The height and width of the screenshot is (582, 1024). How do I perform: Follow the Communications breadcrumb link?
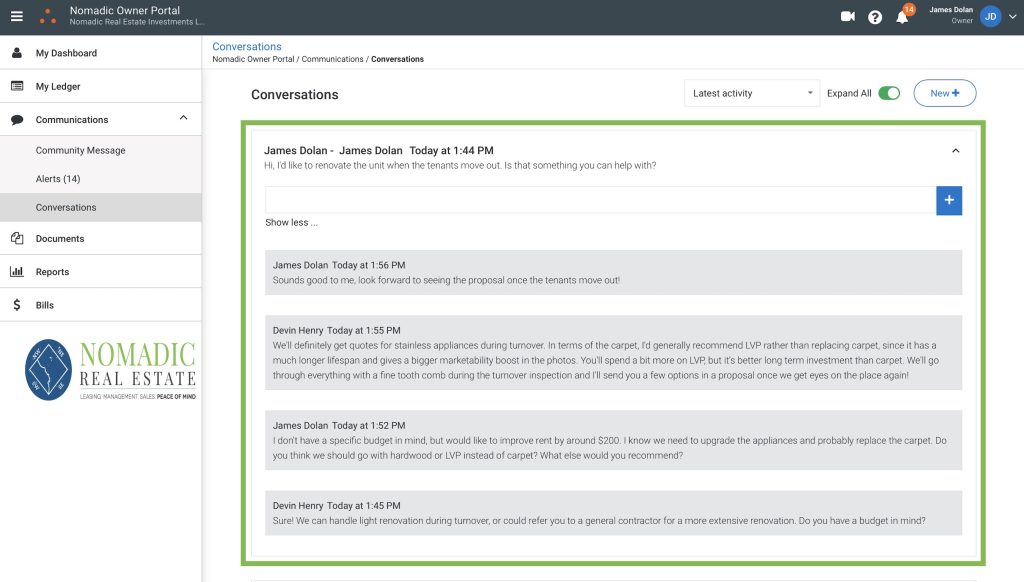[332, 59]
